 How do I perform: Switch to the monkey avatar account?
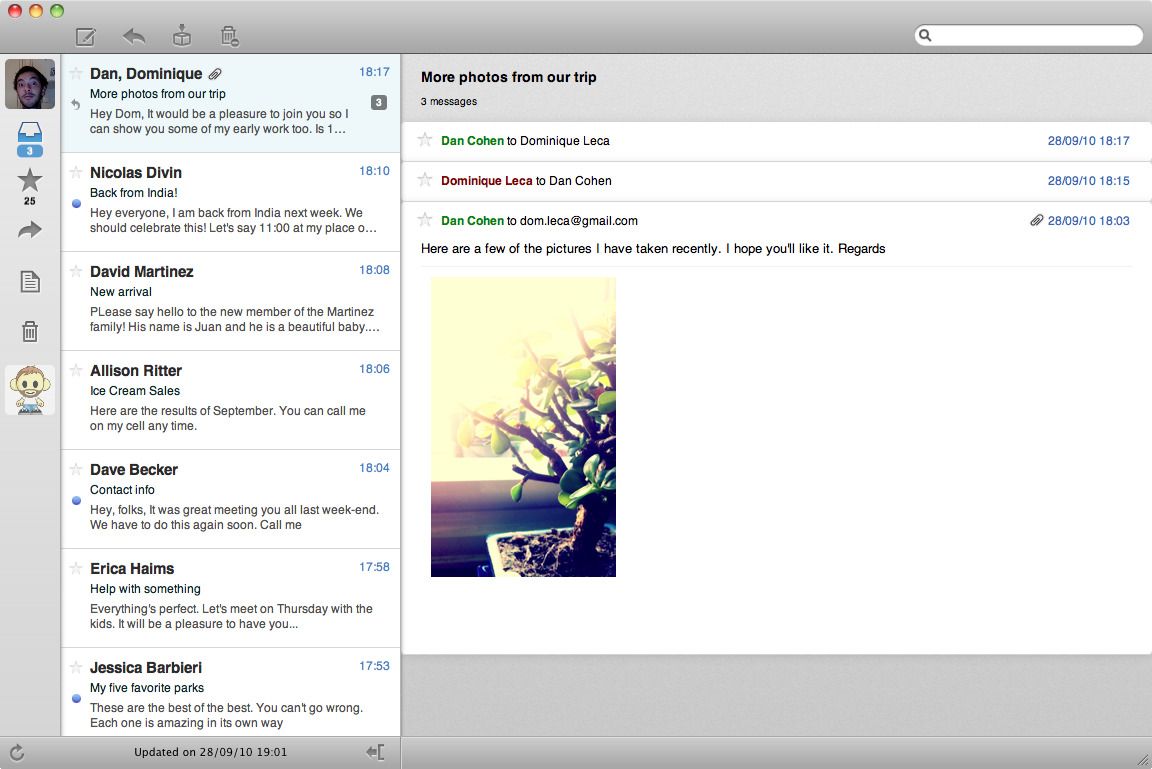(30, 389)
